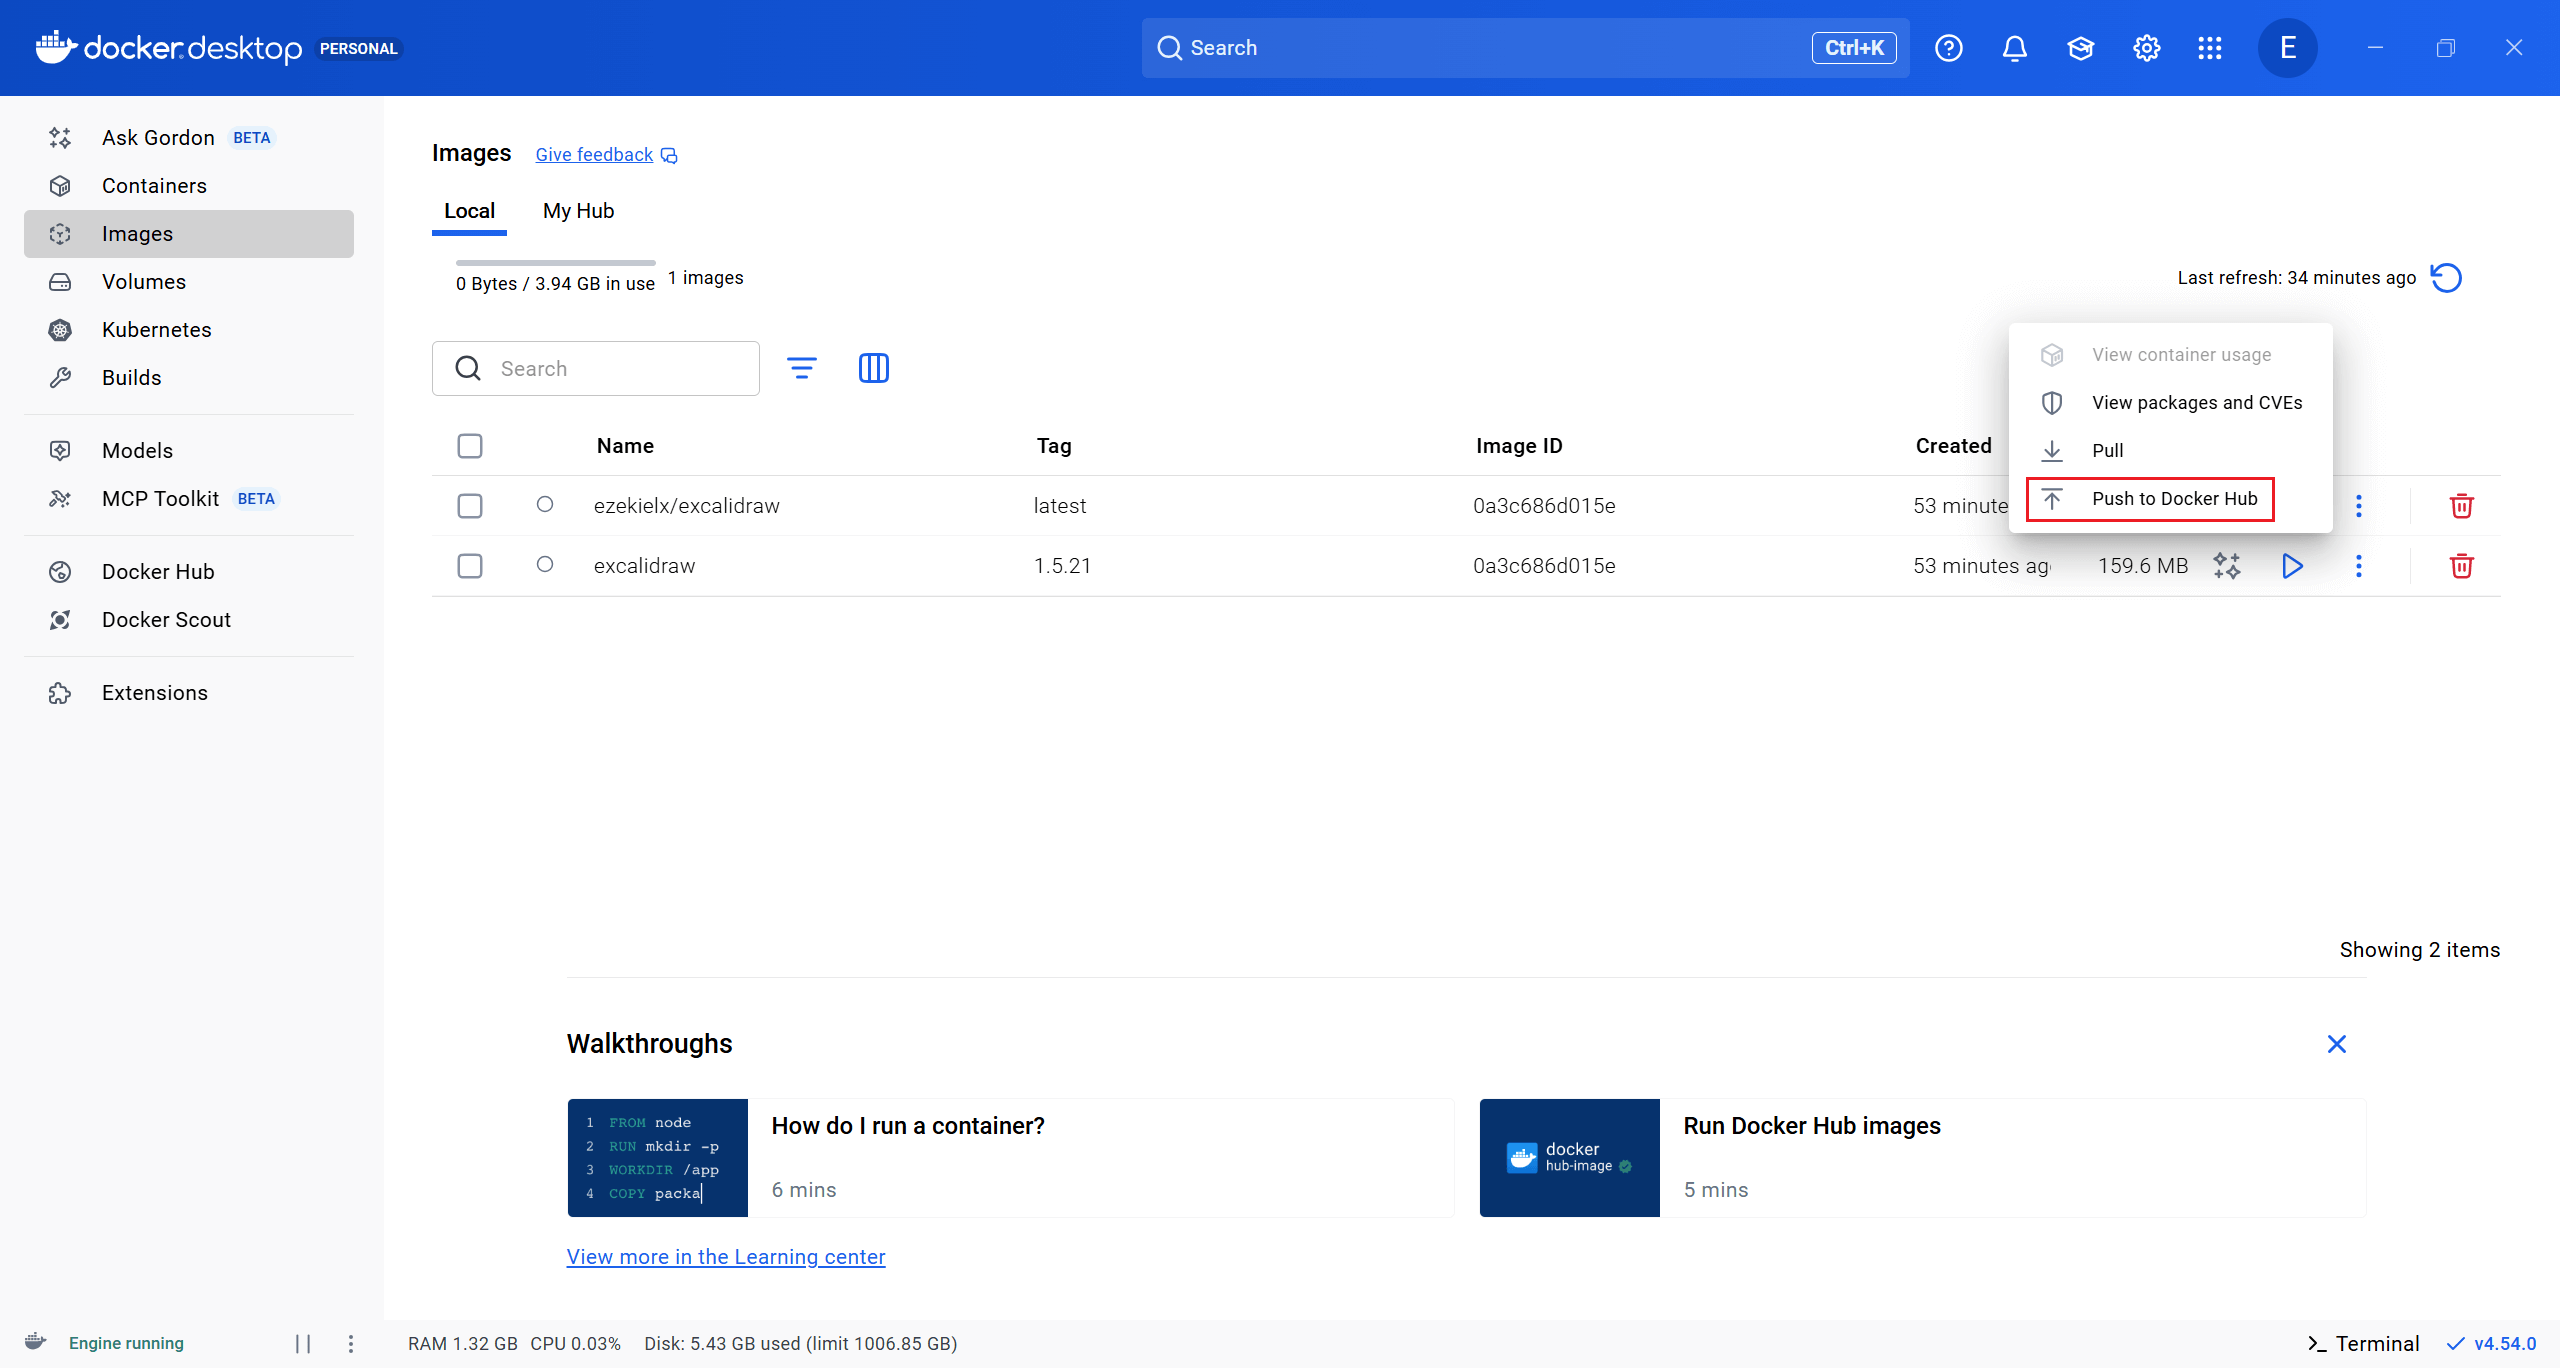Toggle the select-all images checkbox
The height and width of the screenshot is (1368, 2560).
pyautogui.click(x=469, y=446)
